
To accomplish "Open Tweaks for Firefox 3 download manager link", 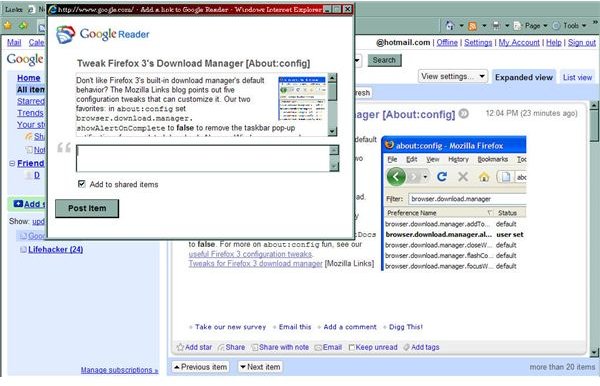I will tap(256, 264).
